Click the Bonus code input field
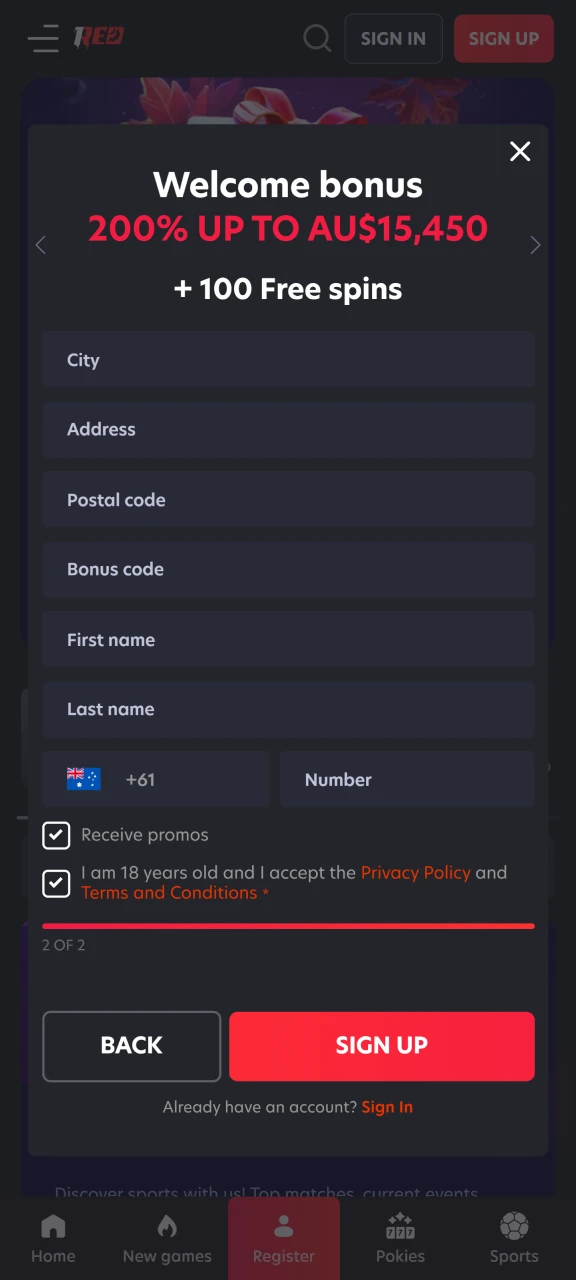Viewport: 576px width, 1280px height. tap(288, 569)
